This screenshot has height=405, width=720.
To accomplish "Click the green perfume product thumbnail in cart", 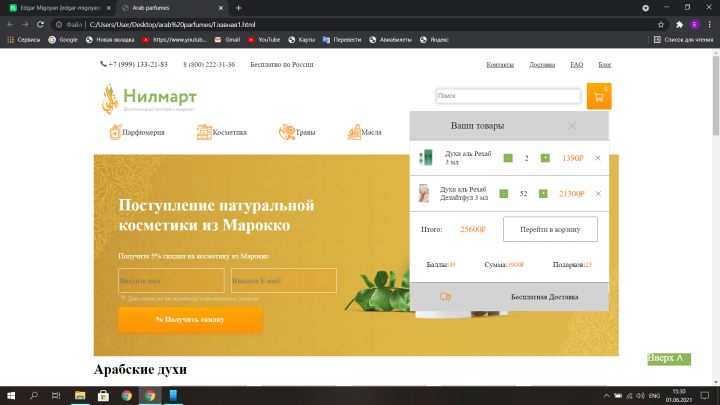I will click(x=426, y=158).
